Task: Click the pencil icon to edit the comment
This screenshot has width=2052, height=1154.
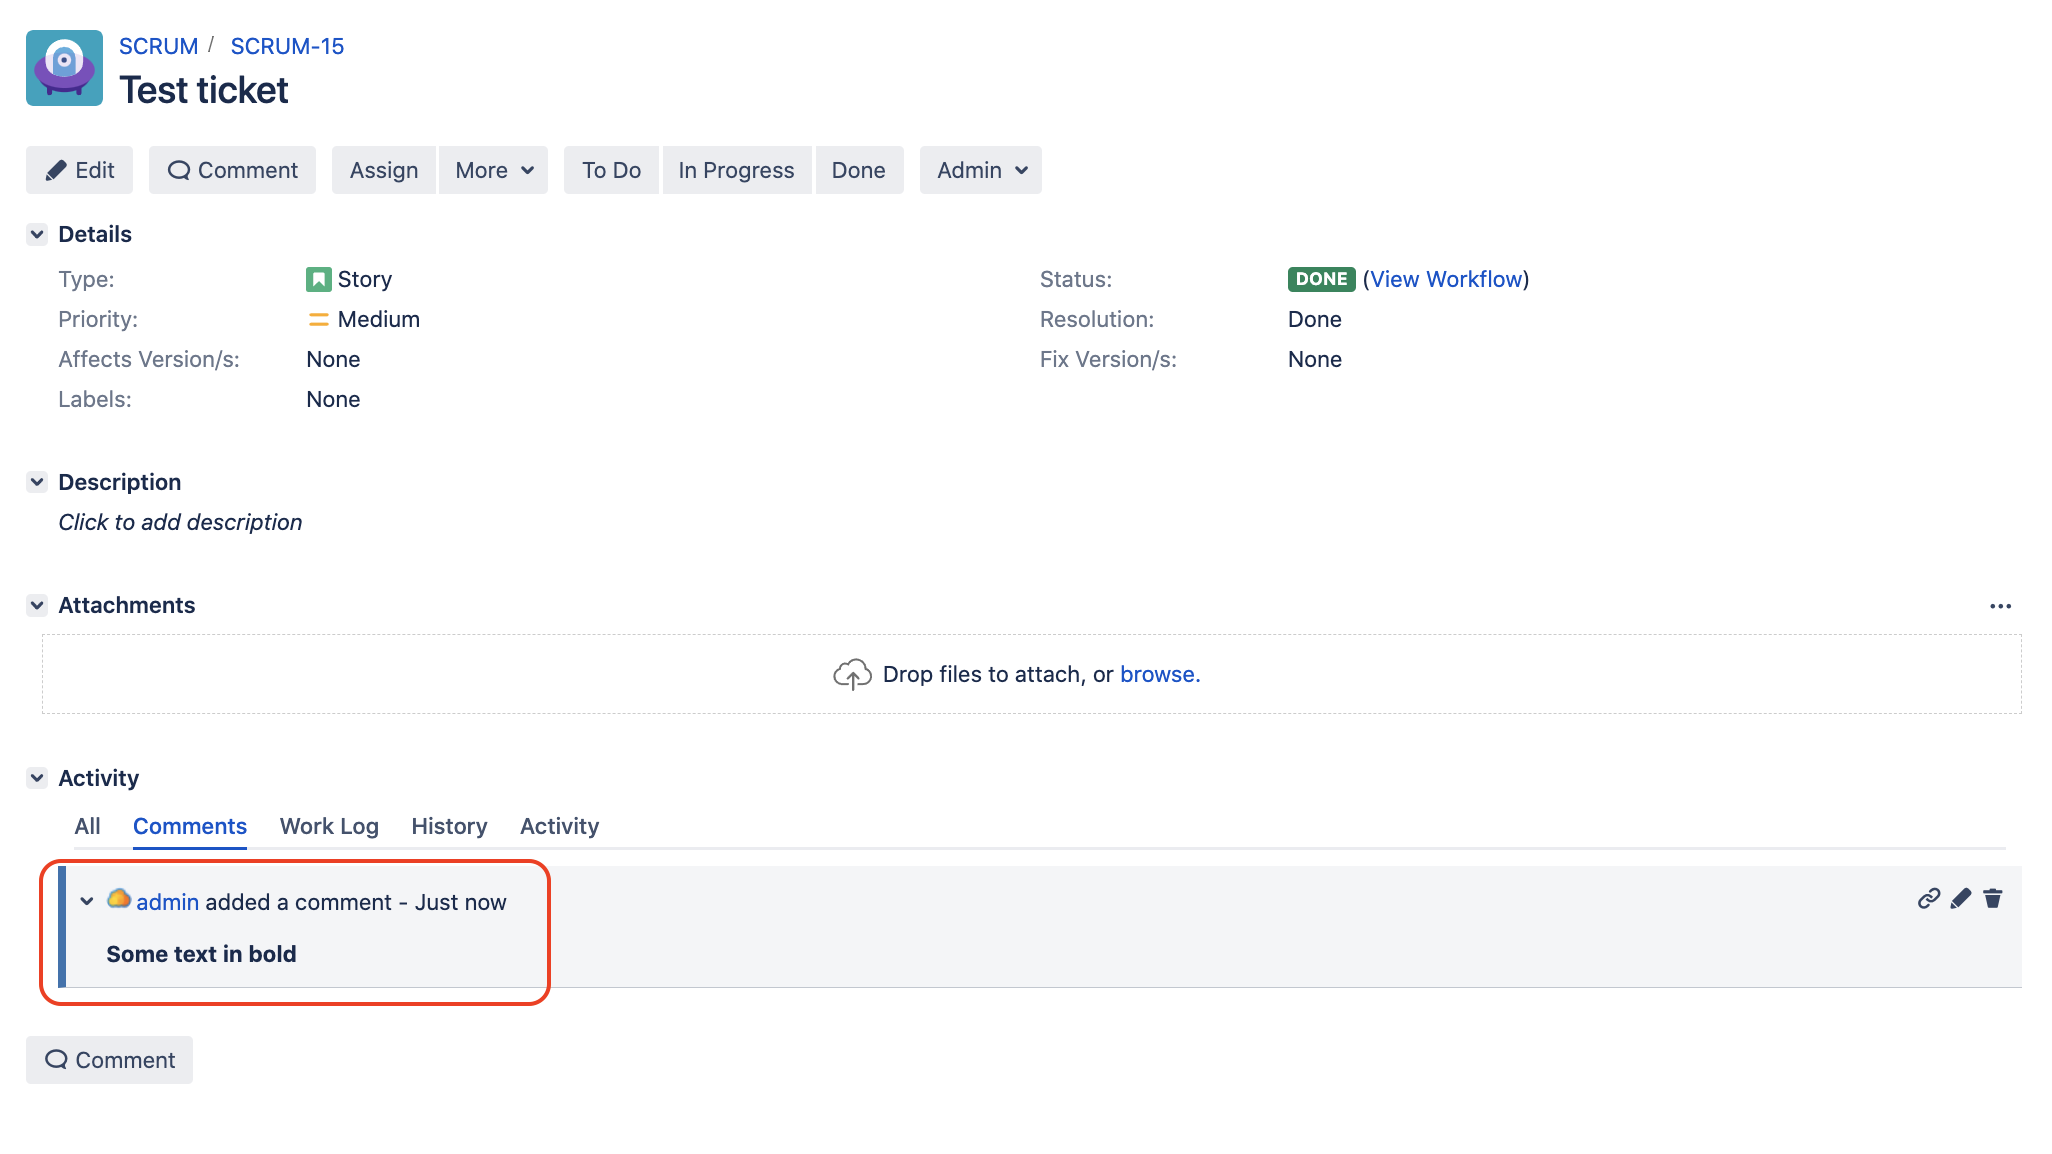Action: (x=1960, y=898)
